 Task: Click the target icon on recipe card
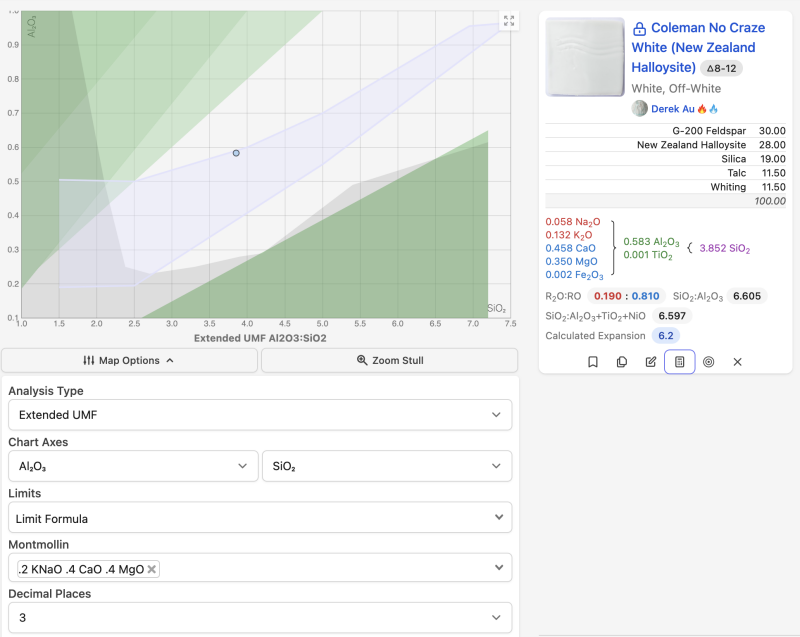pyautogui.click(x=709, y=362)
